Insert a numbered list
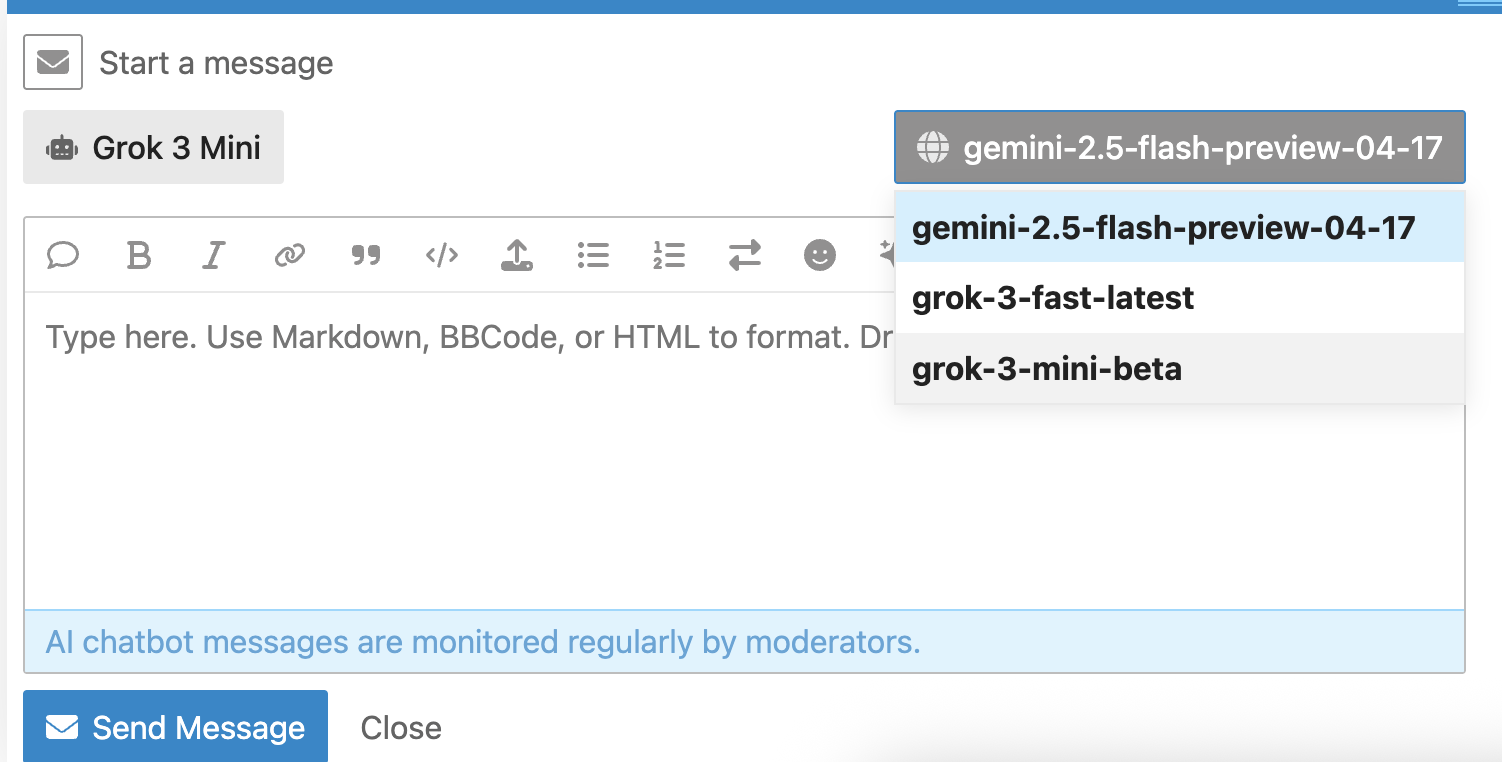 668,256
